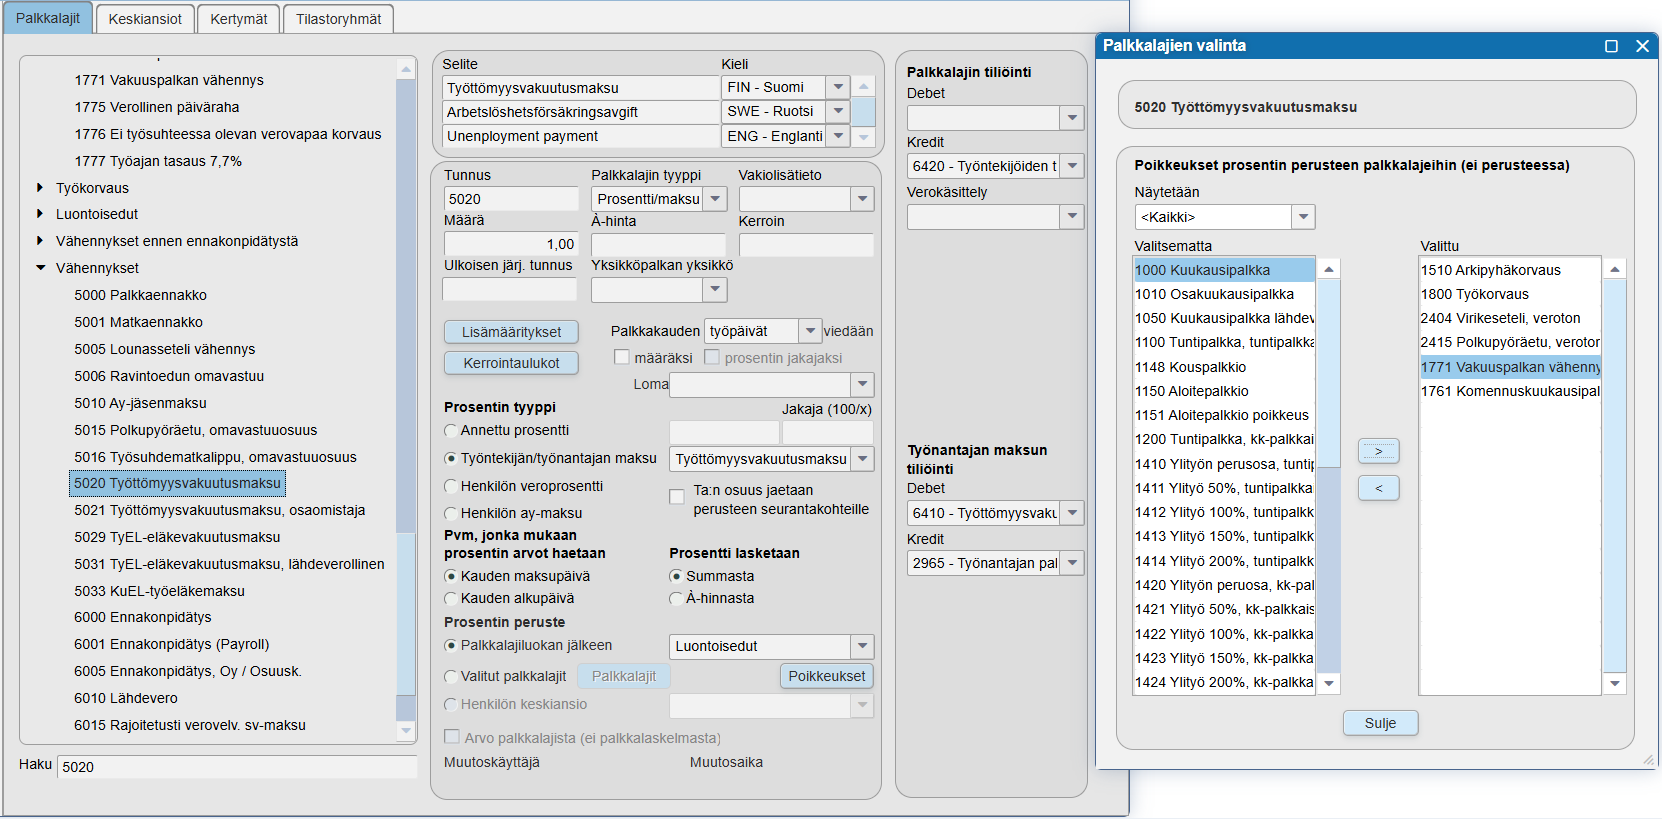Open Palkkalajin tyyppi Prosentti/maksu dropdown
Viewport: 1662px width, 819px height.
tap(715, 199)
